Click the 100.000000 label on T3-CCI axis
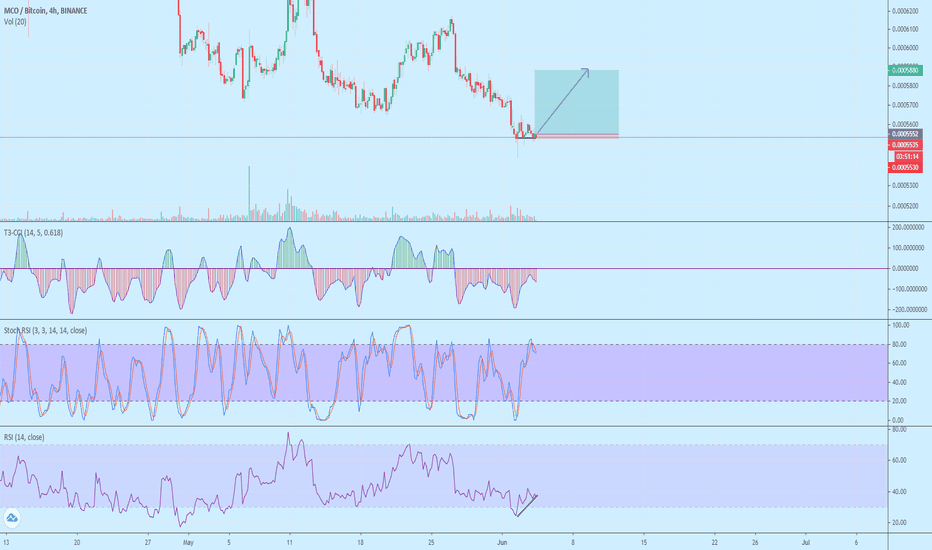Viewport: 932px width, 550px height. 908,248
